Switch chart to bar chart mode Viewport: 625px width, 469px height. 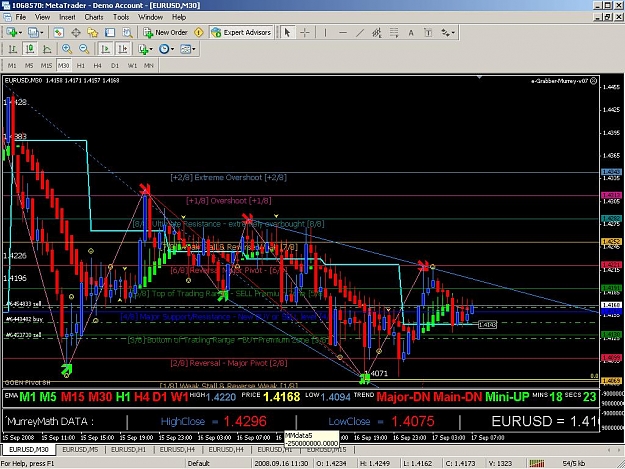click(12, 49)
